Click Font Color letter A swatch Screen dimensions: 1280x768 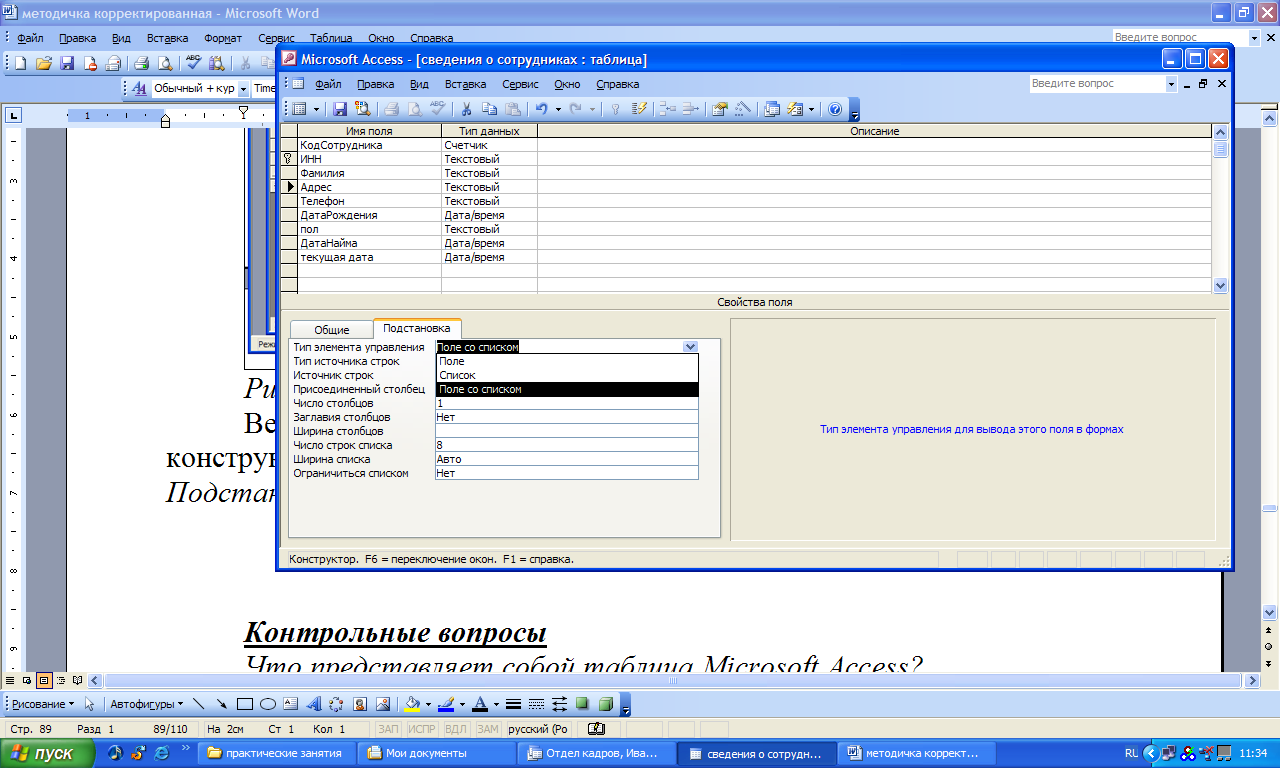pos(480,704)
